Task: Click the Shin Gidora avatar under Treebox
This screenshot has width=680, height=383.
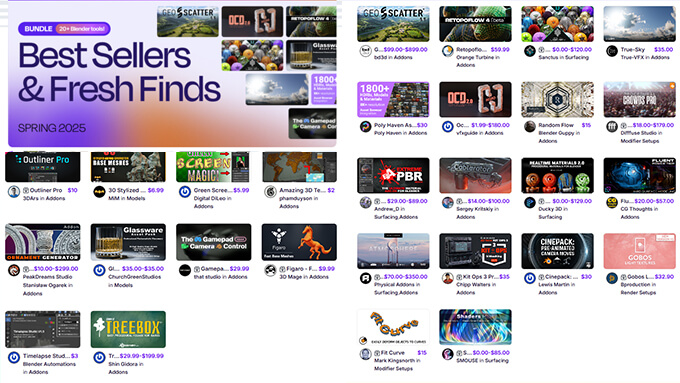Action: coord(99,357)
